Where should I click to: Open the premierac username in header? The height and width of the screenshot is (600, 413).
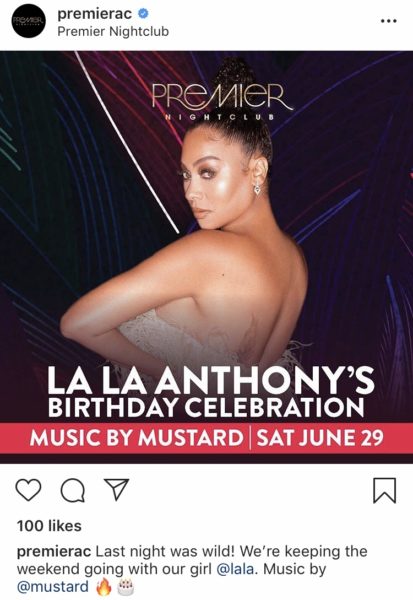click(95, 14)
